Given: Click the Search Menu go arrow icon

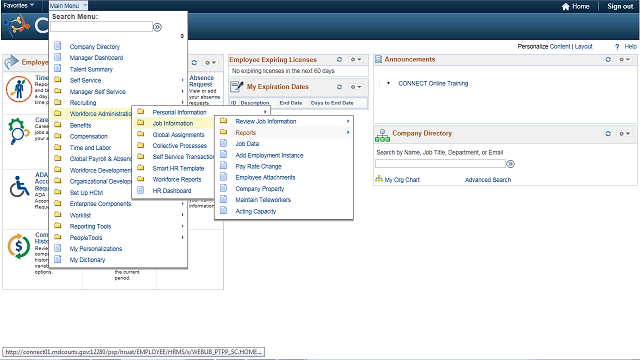Looking at the screenshot, I should click(x=157, y=27).
